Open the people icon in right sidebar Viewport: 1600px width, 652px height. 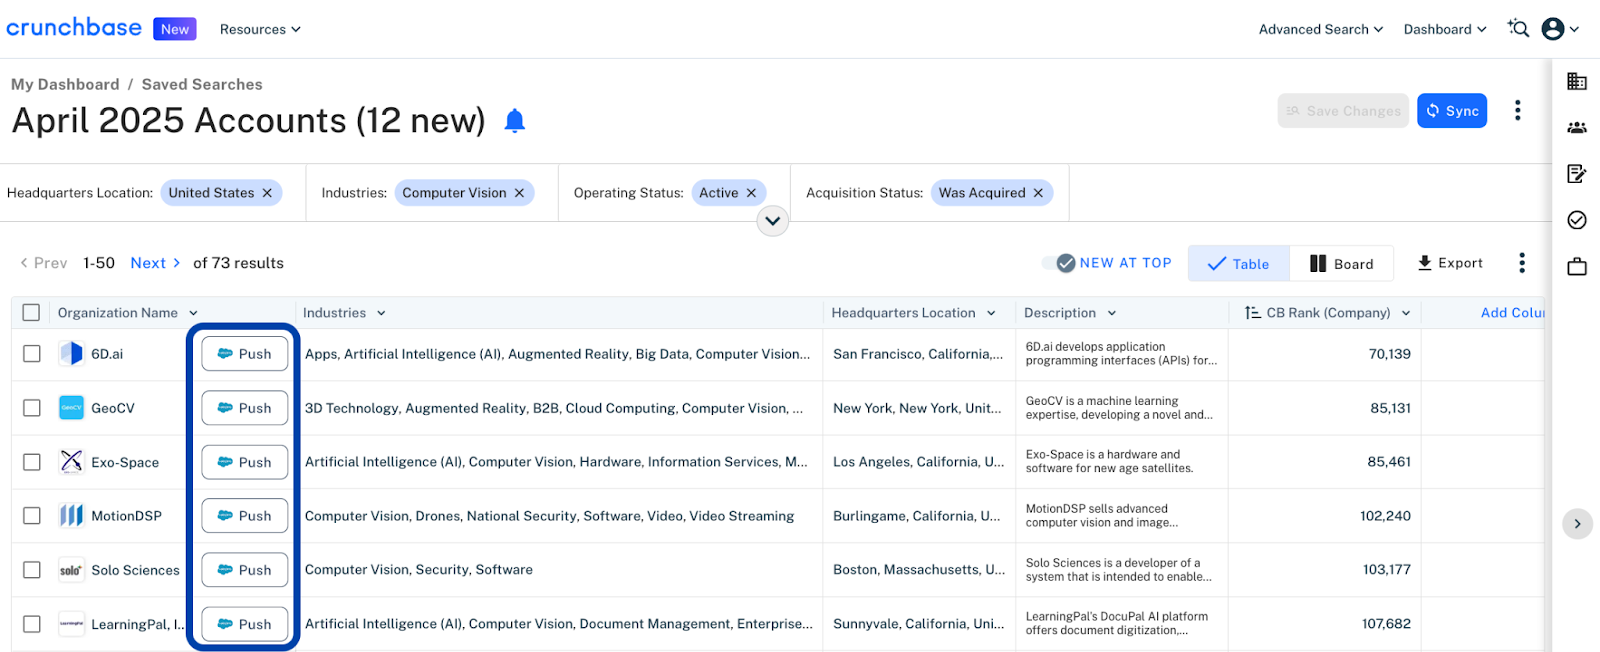click(x=1577, y=128)
